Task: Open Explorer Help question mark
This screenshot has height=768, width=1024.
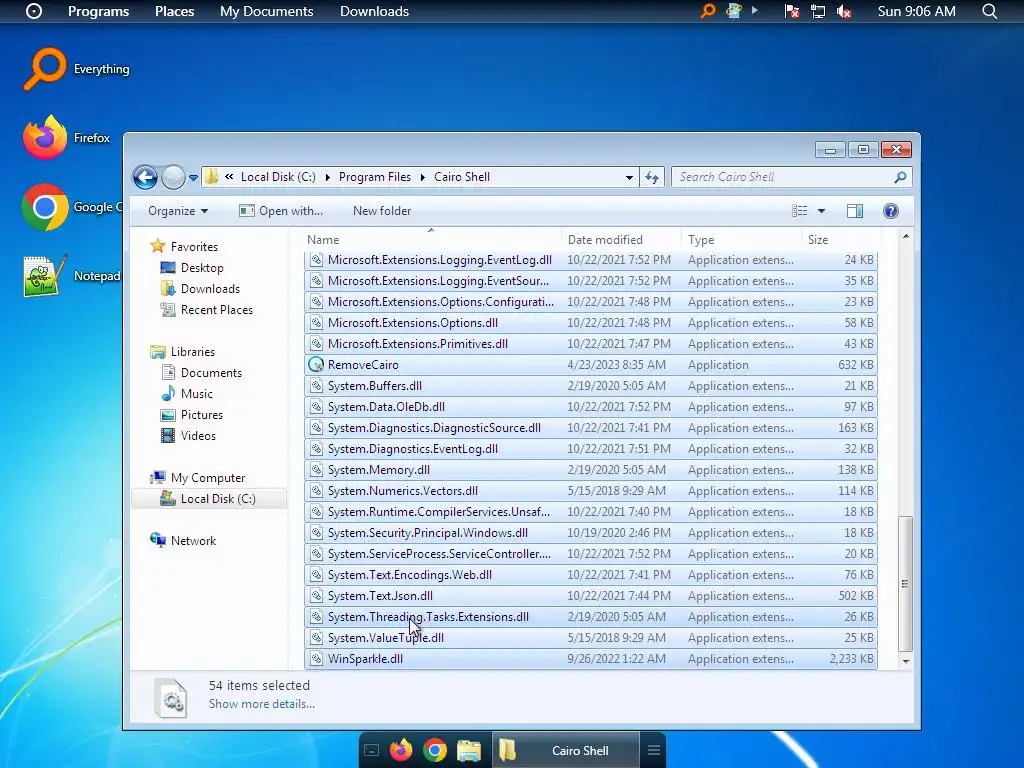Action: (x=891, y=211)
